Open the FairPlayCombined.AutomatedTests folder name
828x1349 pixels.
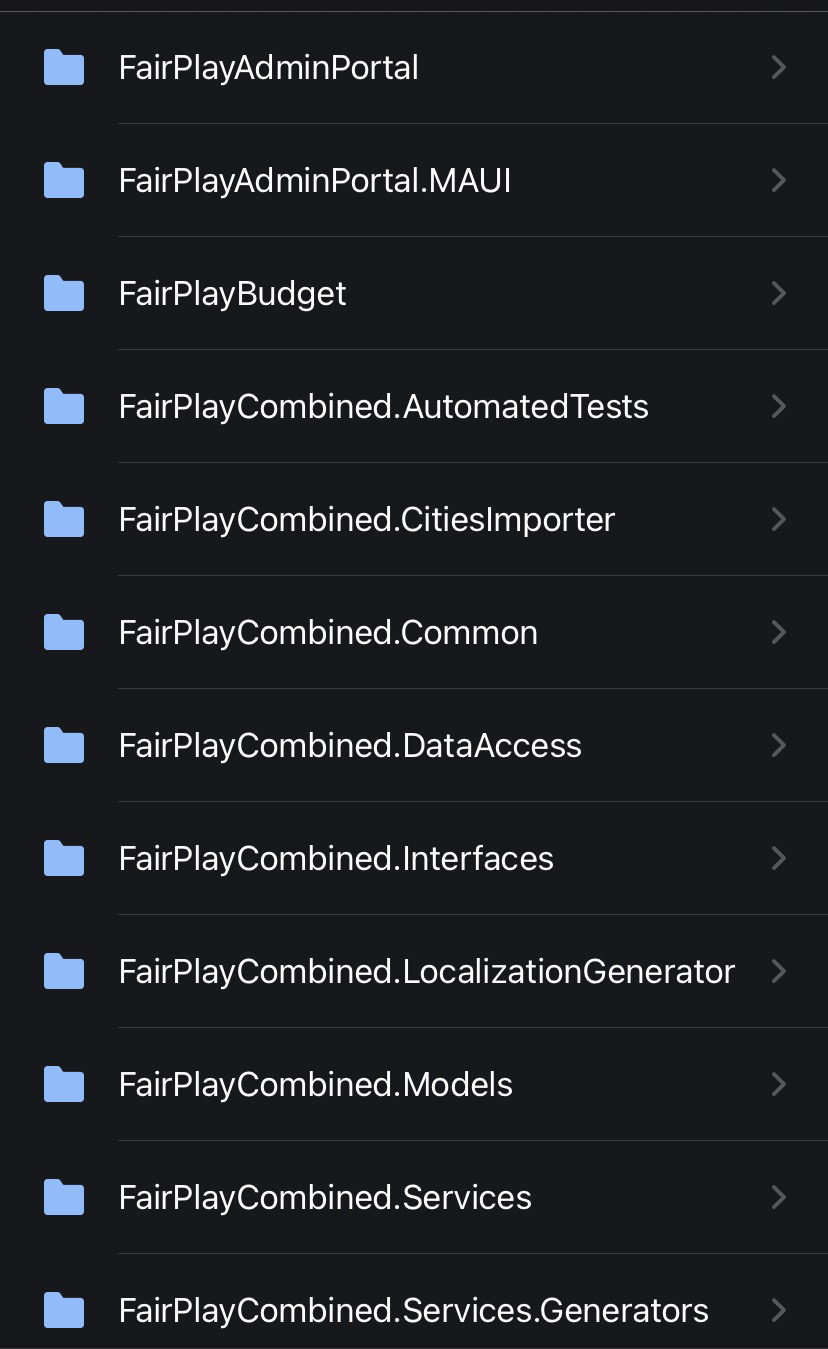[384, 407]
